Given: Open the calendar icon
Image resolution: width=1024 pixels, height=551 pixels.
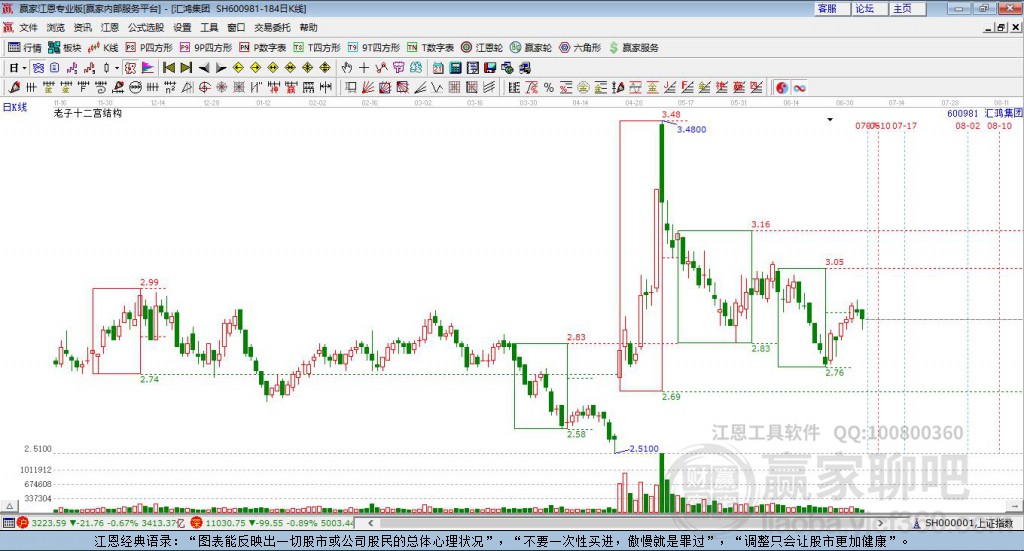Looking at the screenshot, I should click(x=438, y=68).
